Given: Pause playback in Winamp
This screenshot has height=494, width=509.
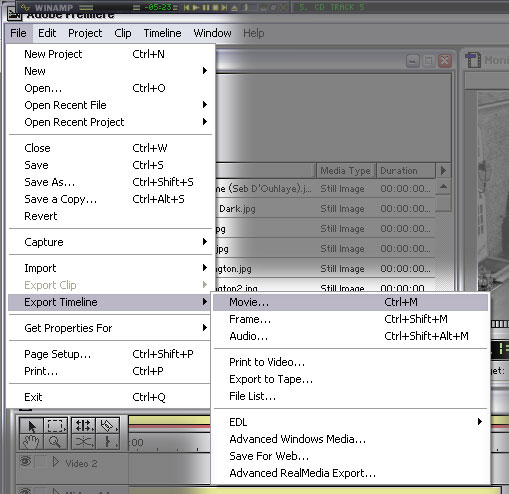Looking at the screenshot, I should point(206,7).
